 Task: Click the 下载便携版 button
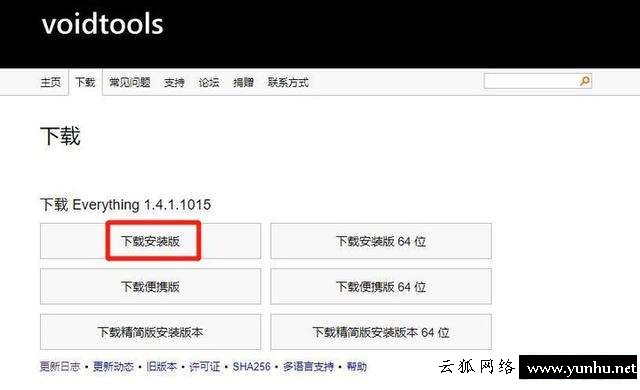click(x=150, y=287)
